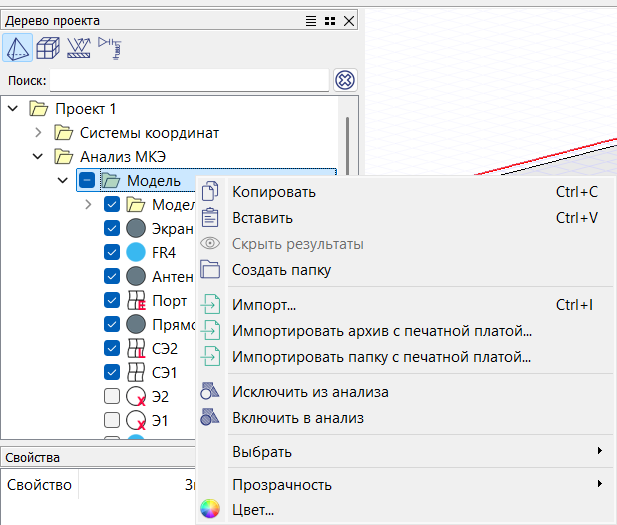Toggle the СЭ1 checkbox
617x525 pixels.
pyautogui.click(x=112, y=372)
